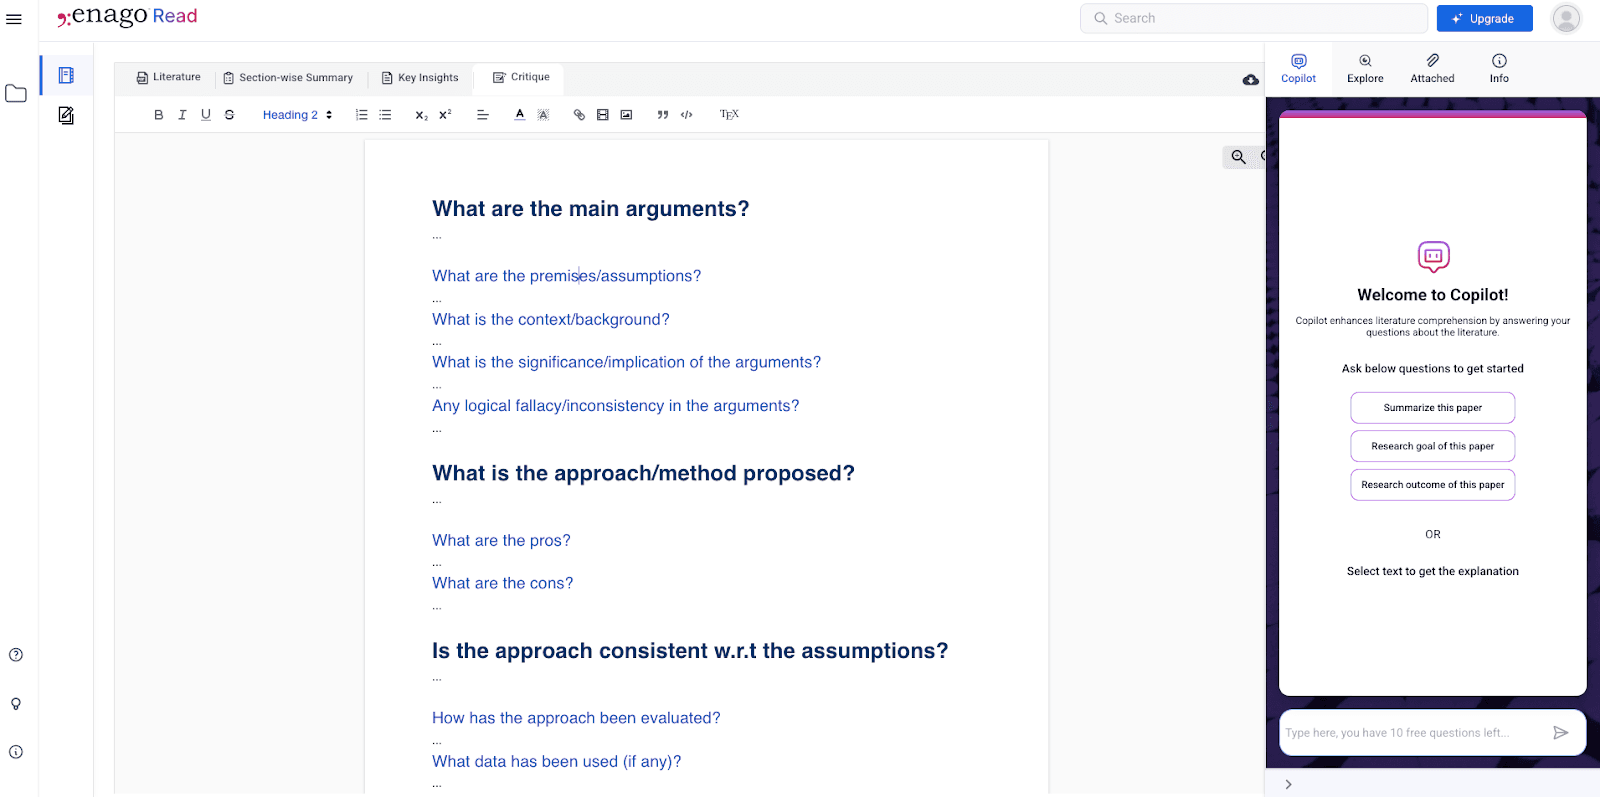Image resolution: width=1600 pixels, height=797 pixels.
Task: Insert a hyperlink
Action: click(579, 115)
